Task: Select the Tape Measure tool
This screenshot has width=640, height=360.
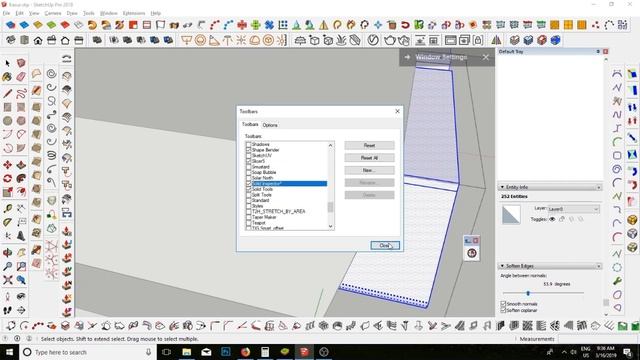Action: click(7, 209)
